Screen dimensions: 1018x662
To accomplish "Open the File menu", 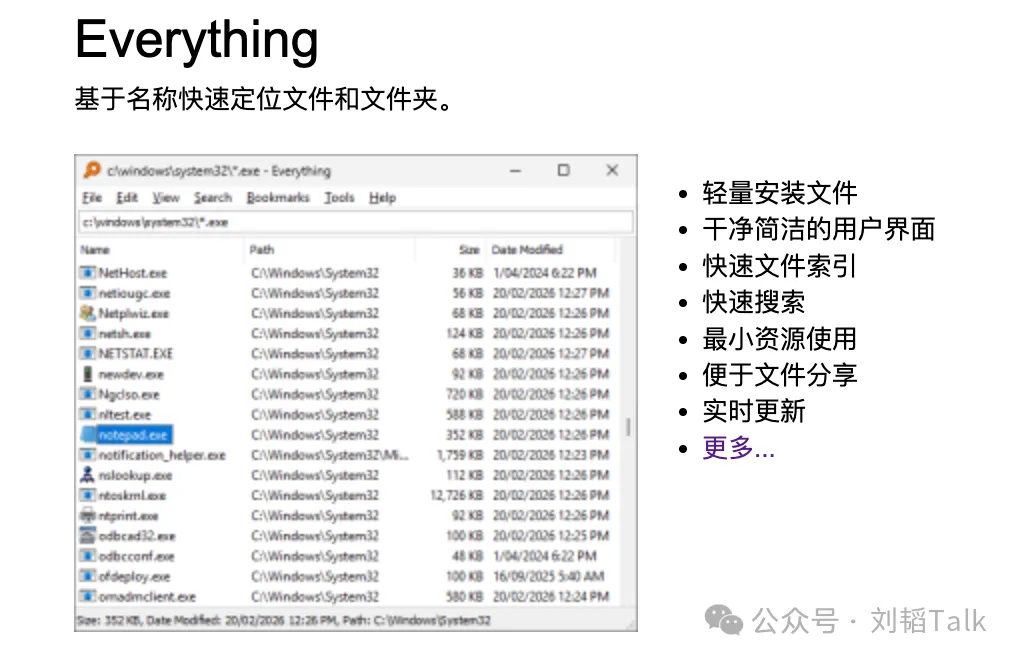I will 92,197.
